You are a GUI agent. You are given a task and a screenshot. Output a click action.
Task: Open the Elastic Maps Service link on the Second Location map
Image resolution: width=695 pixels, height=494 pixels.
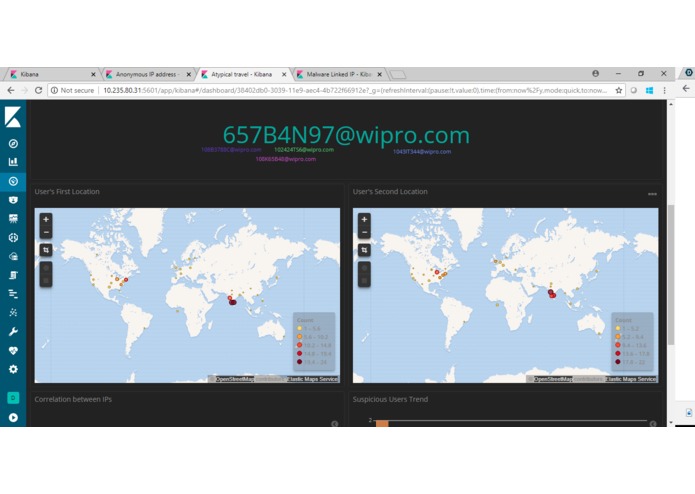631,379
